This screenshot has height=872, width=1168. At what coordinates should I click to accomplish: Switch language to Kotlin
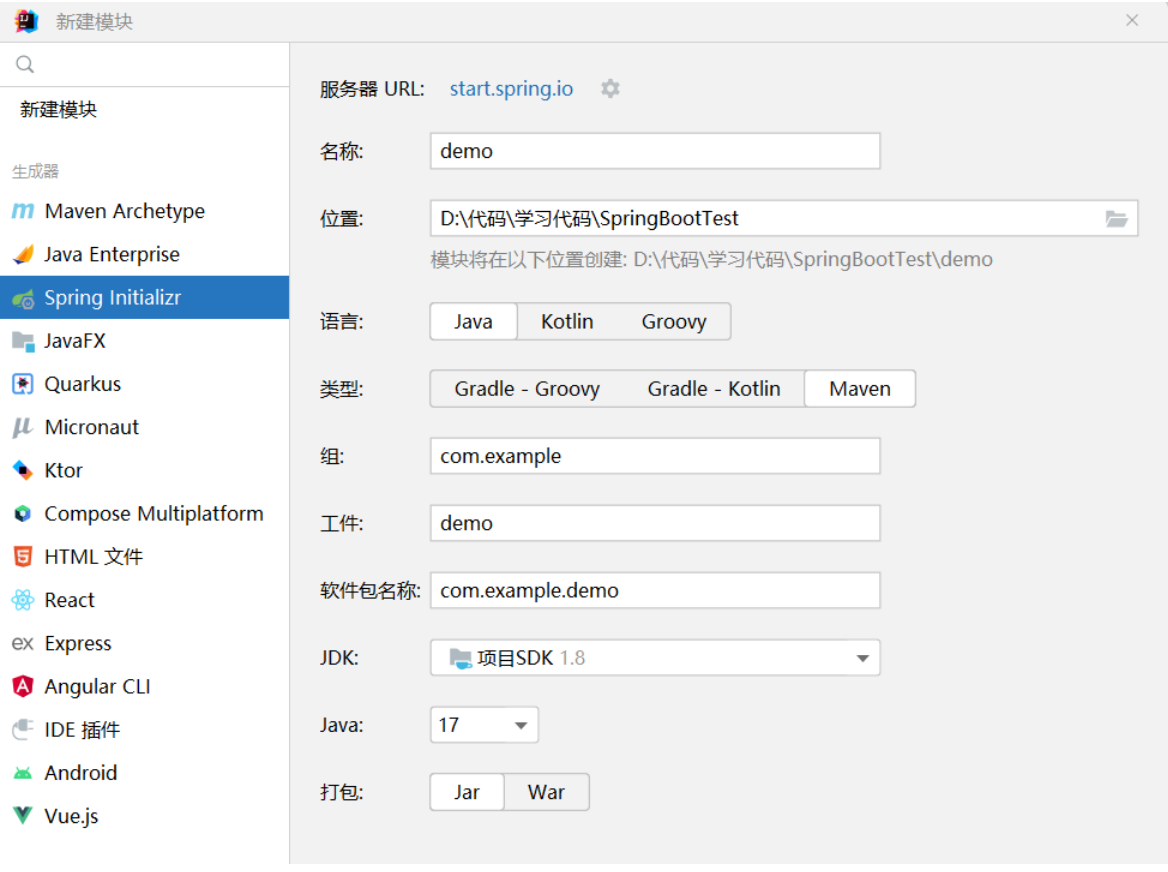[x=567, y=322]
